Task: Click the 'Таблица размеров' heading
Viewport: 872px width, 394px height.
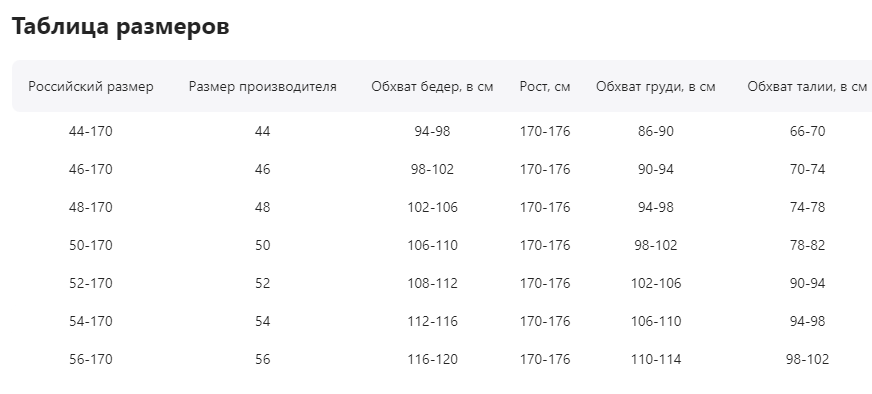Action: 121,27
